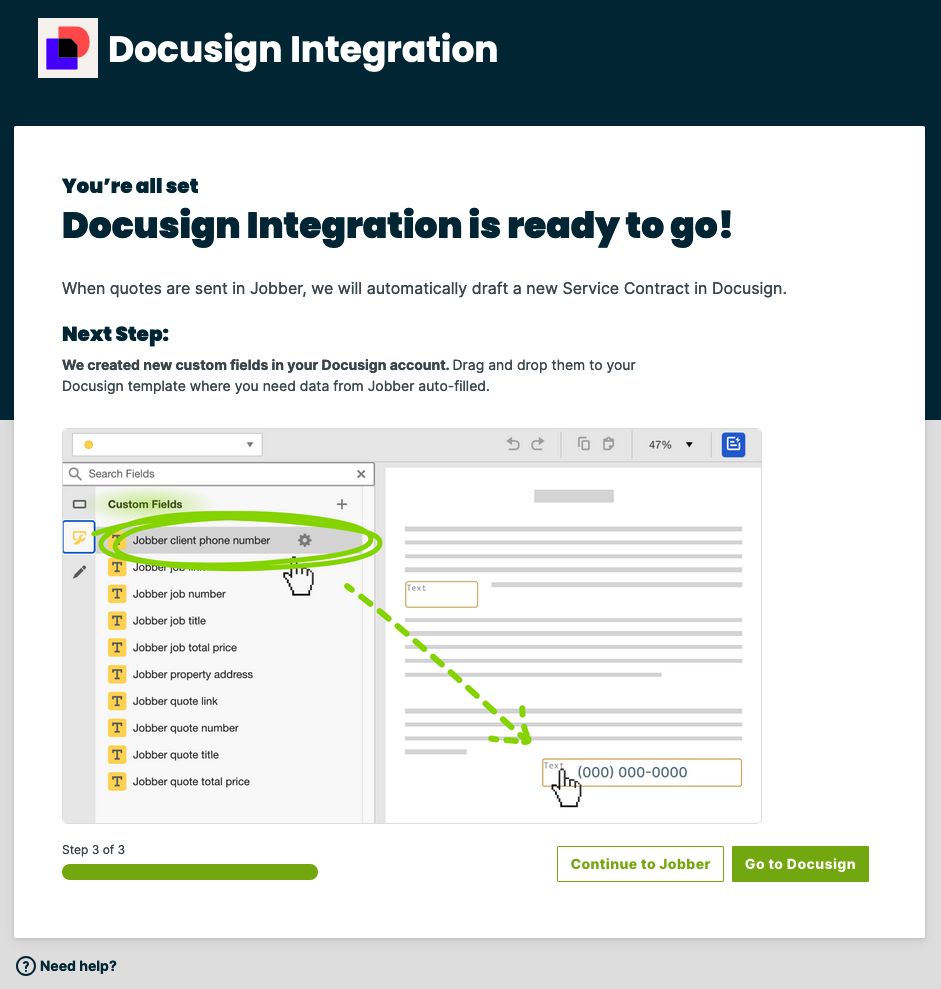
Task: Click the Step 3 of 3 progress bar
Action: coord(190,872)
